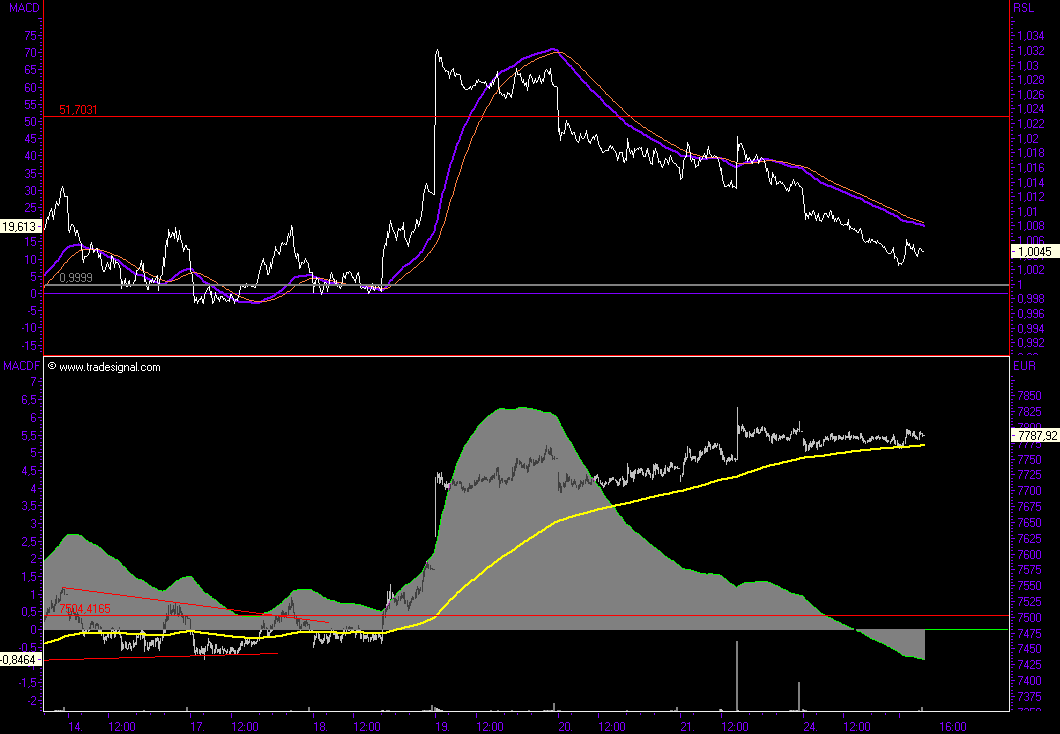The height and width of the screenshot is (734, 1060).
Task: Open the www.tradesignal.com copyright link
Action: pyautogui.click(x=109, y=367)
